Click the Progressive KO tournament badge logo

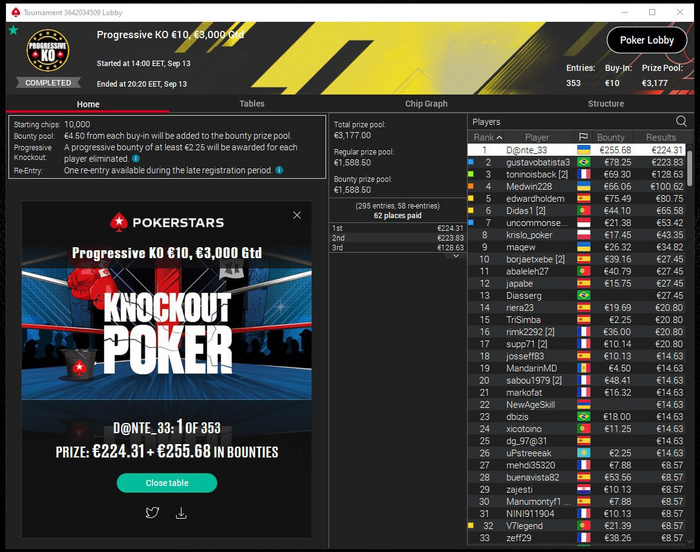[x=48, y=50]
